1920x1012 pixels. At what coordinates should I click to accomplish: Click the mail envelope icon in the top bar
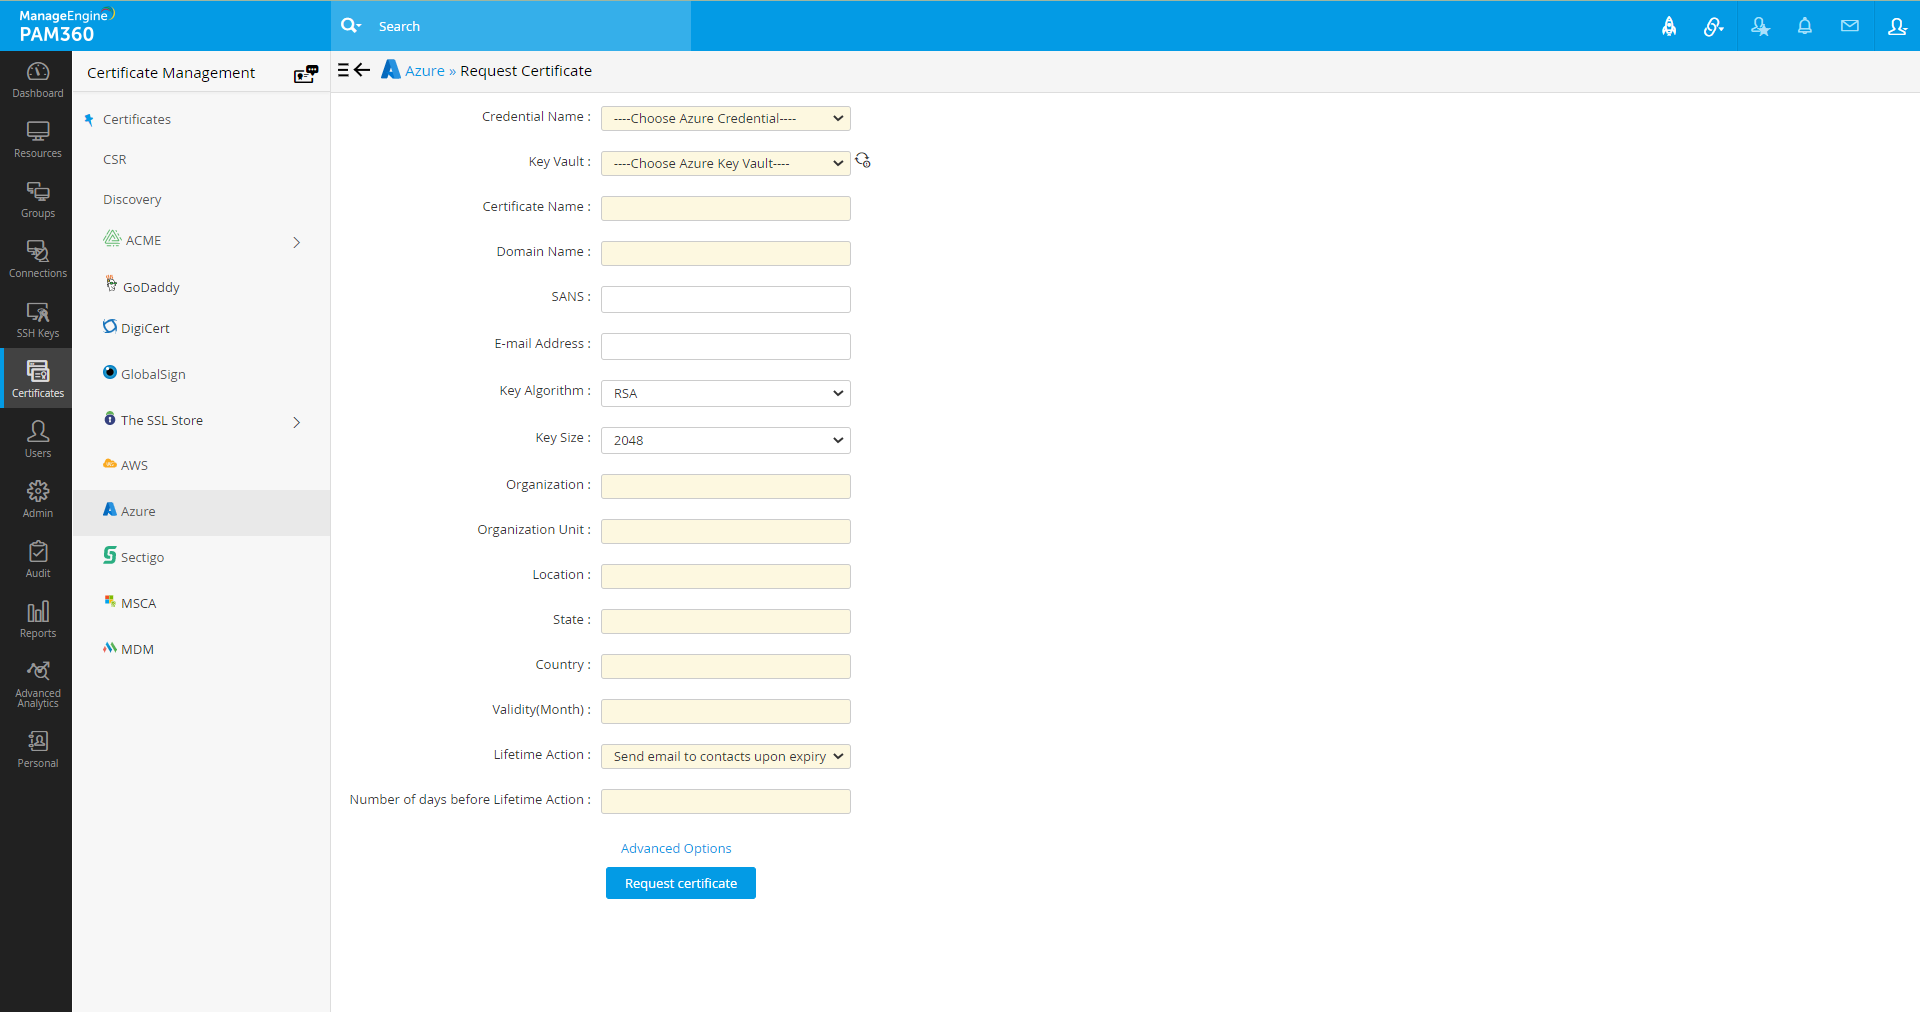coord(1849,26)
